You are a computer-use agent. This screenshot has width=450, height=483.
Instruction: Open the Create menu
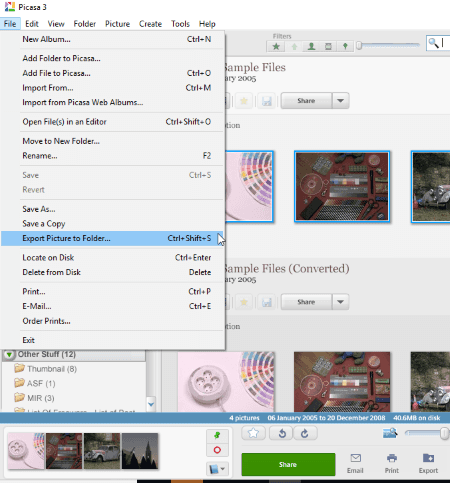150,24
